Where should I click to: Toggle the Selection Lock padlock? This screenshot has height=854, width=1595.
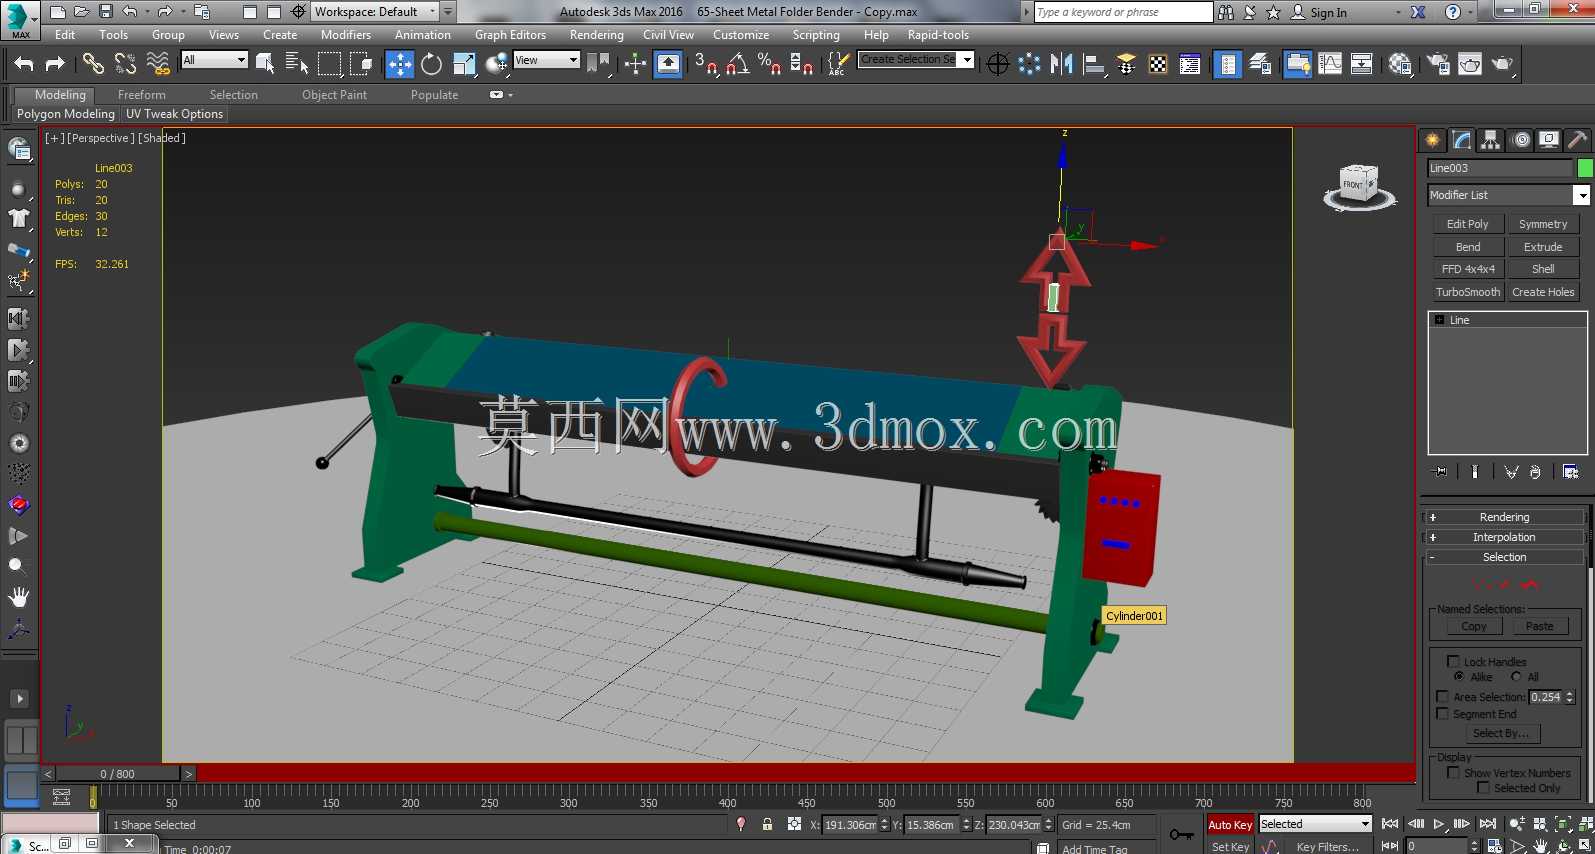767,825
